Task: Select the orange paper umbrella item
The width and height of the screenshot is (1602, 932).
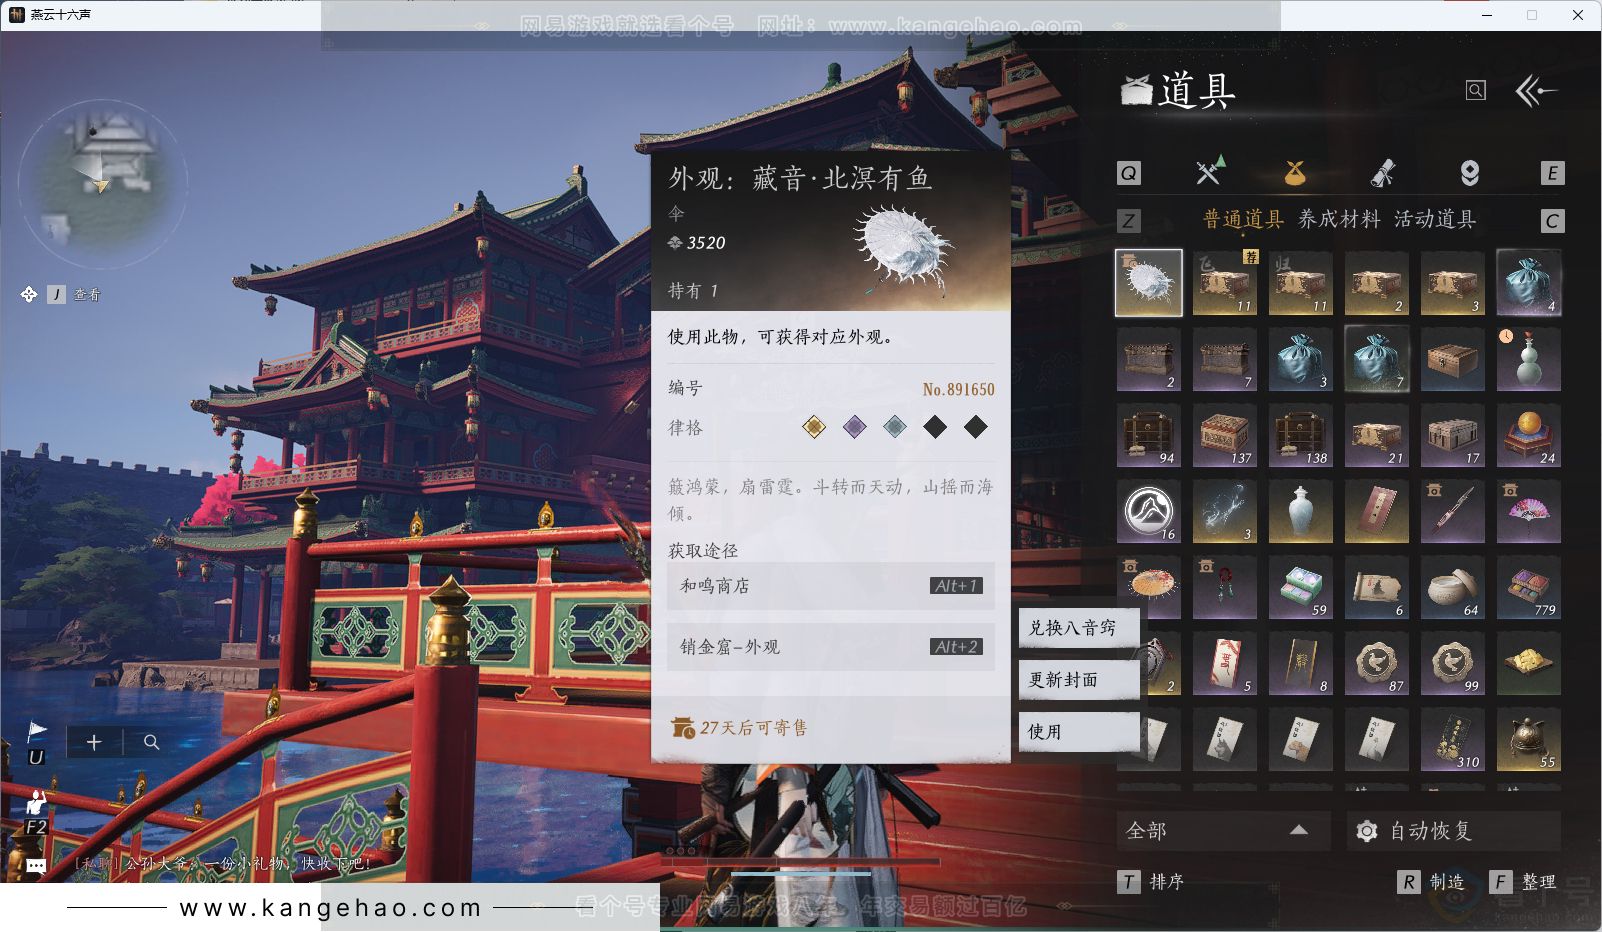Action: pos(1149,587)
